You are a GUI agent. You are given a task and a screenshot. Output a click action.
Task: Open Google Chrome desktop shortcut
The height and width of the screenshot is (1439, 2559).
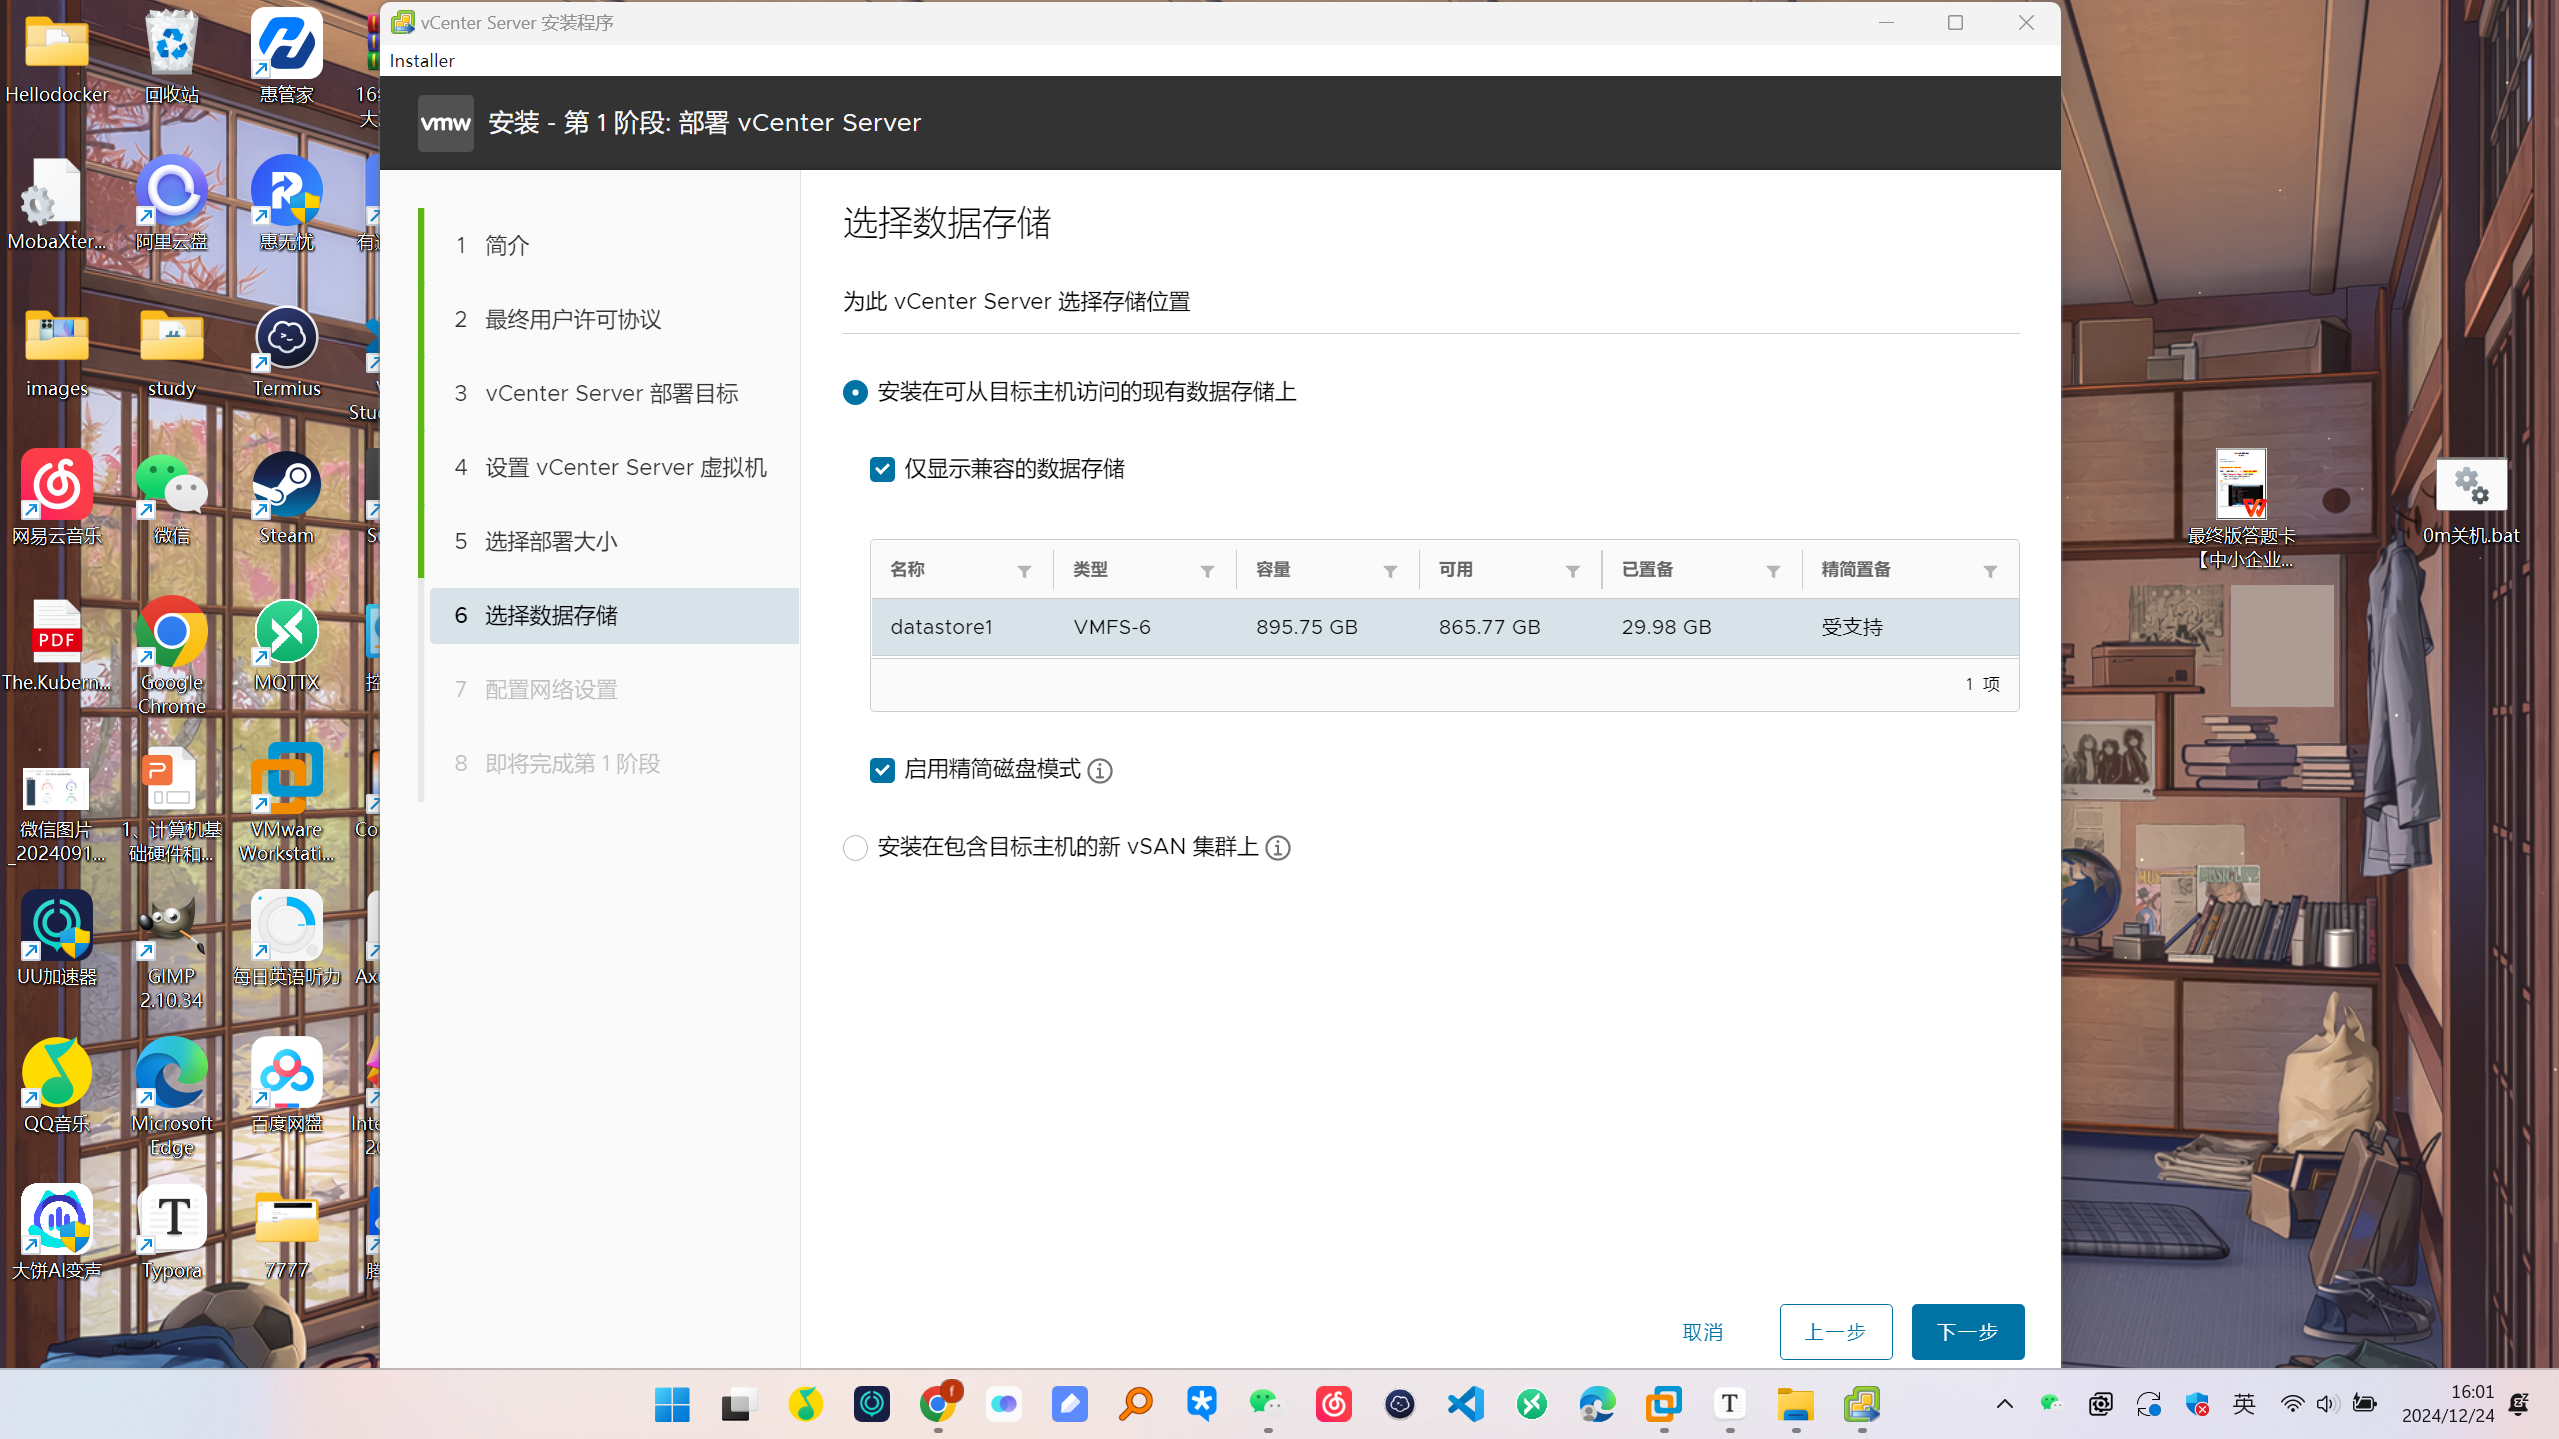pos(172,657)
